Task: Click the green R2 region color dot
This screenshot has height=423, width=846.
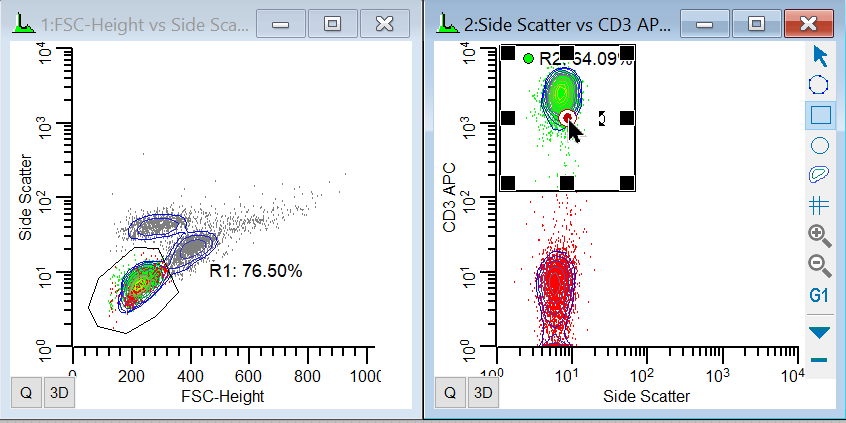Action: coord(528,59)
